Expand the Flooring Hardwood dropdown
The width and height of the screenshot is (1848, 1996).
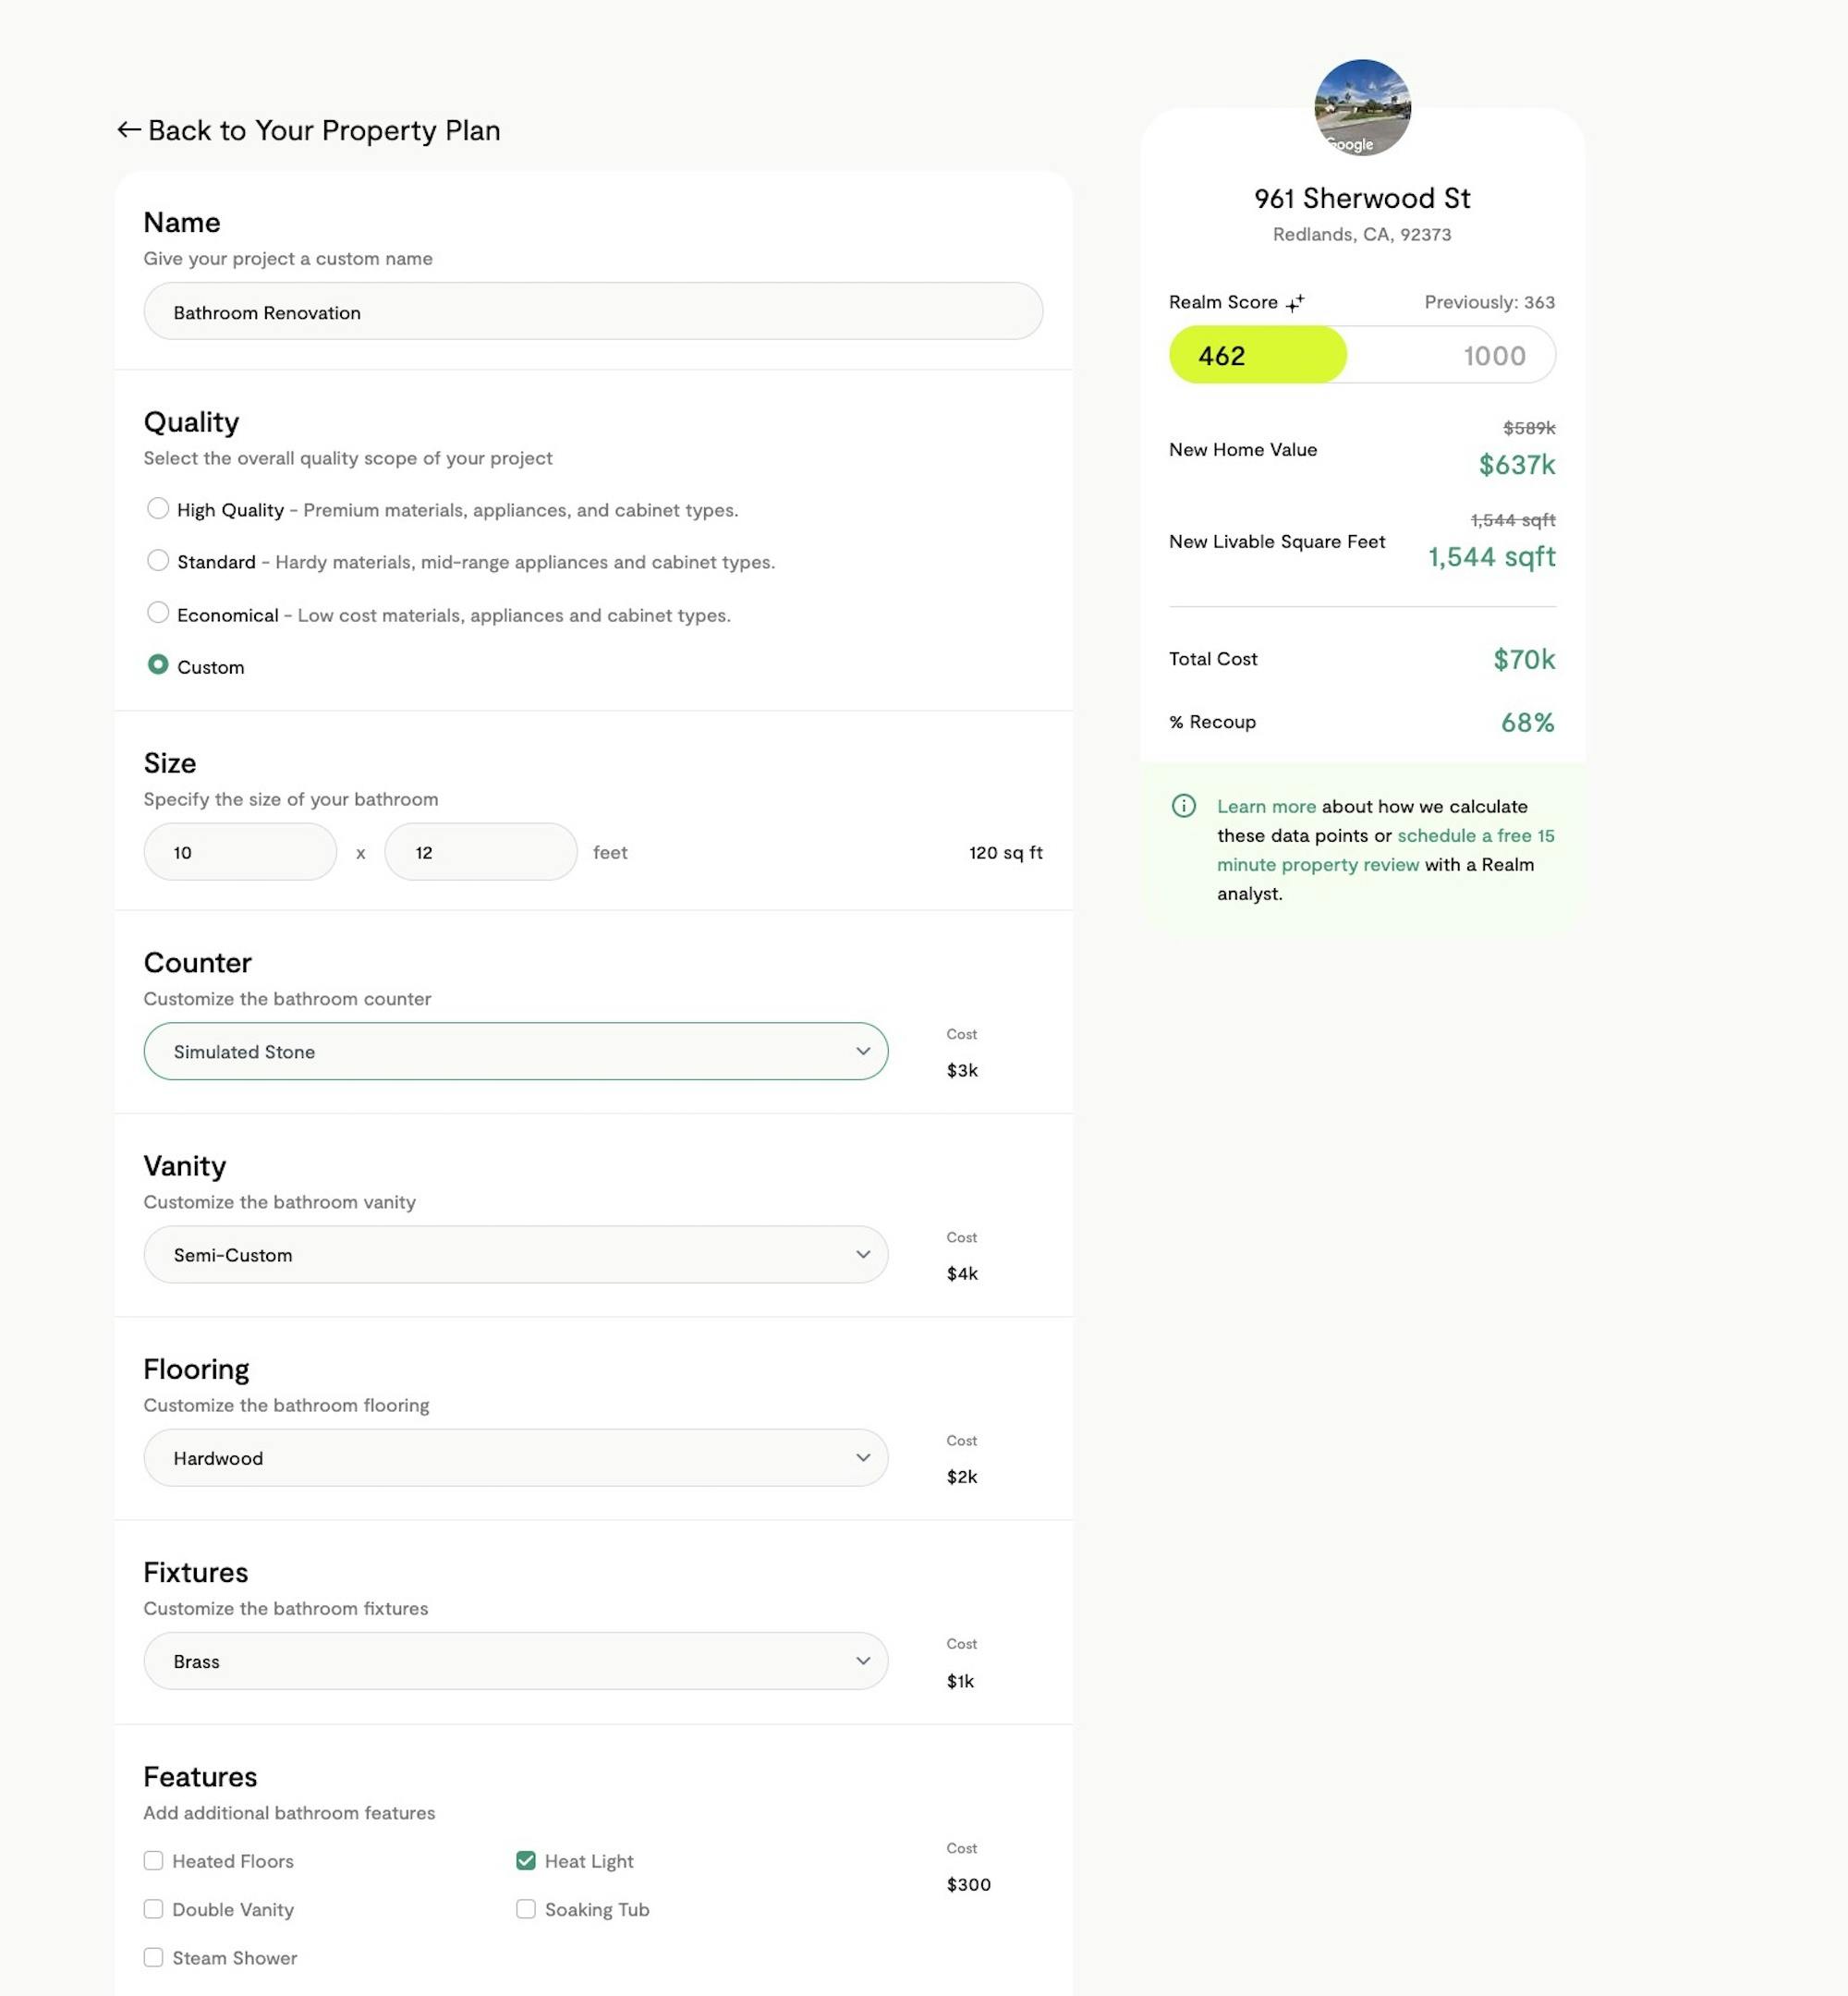click(x=516, y=1457)
